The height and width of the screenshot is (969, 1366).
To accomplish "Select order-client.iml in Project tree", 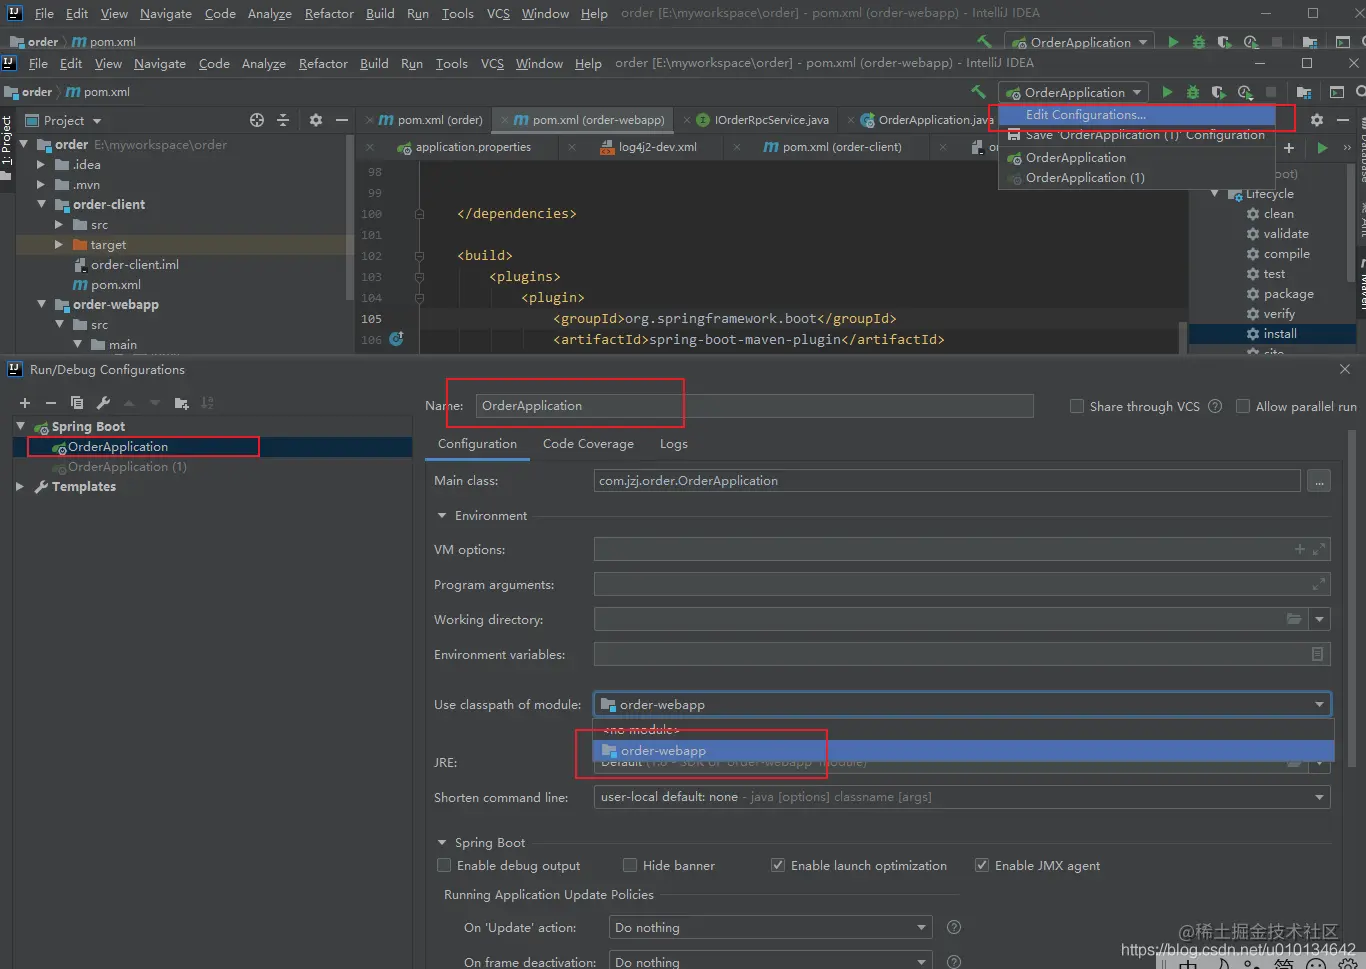I will click(x=135, y=265).
